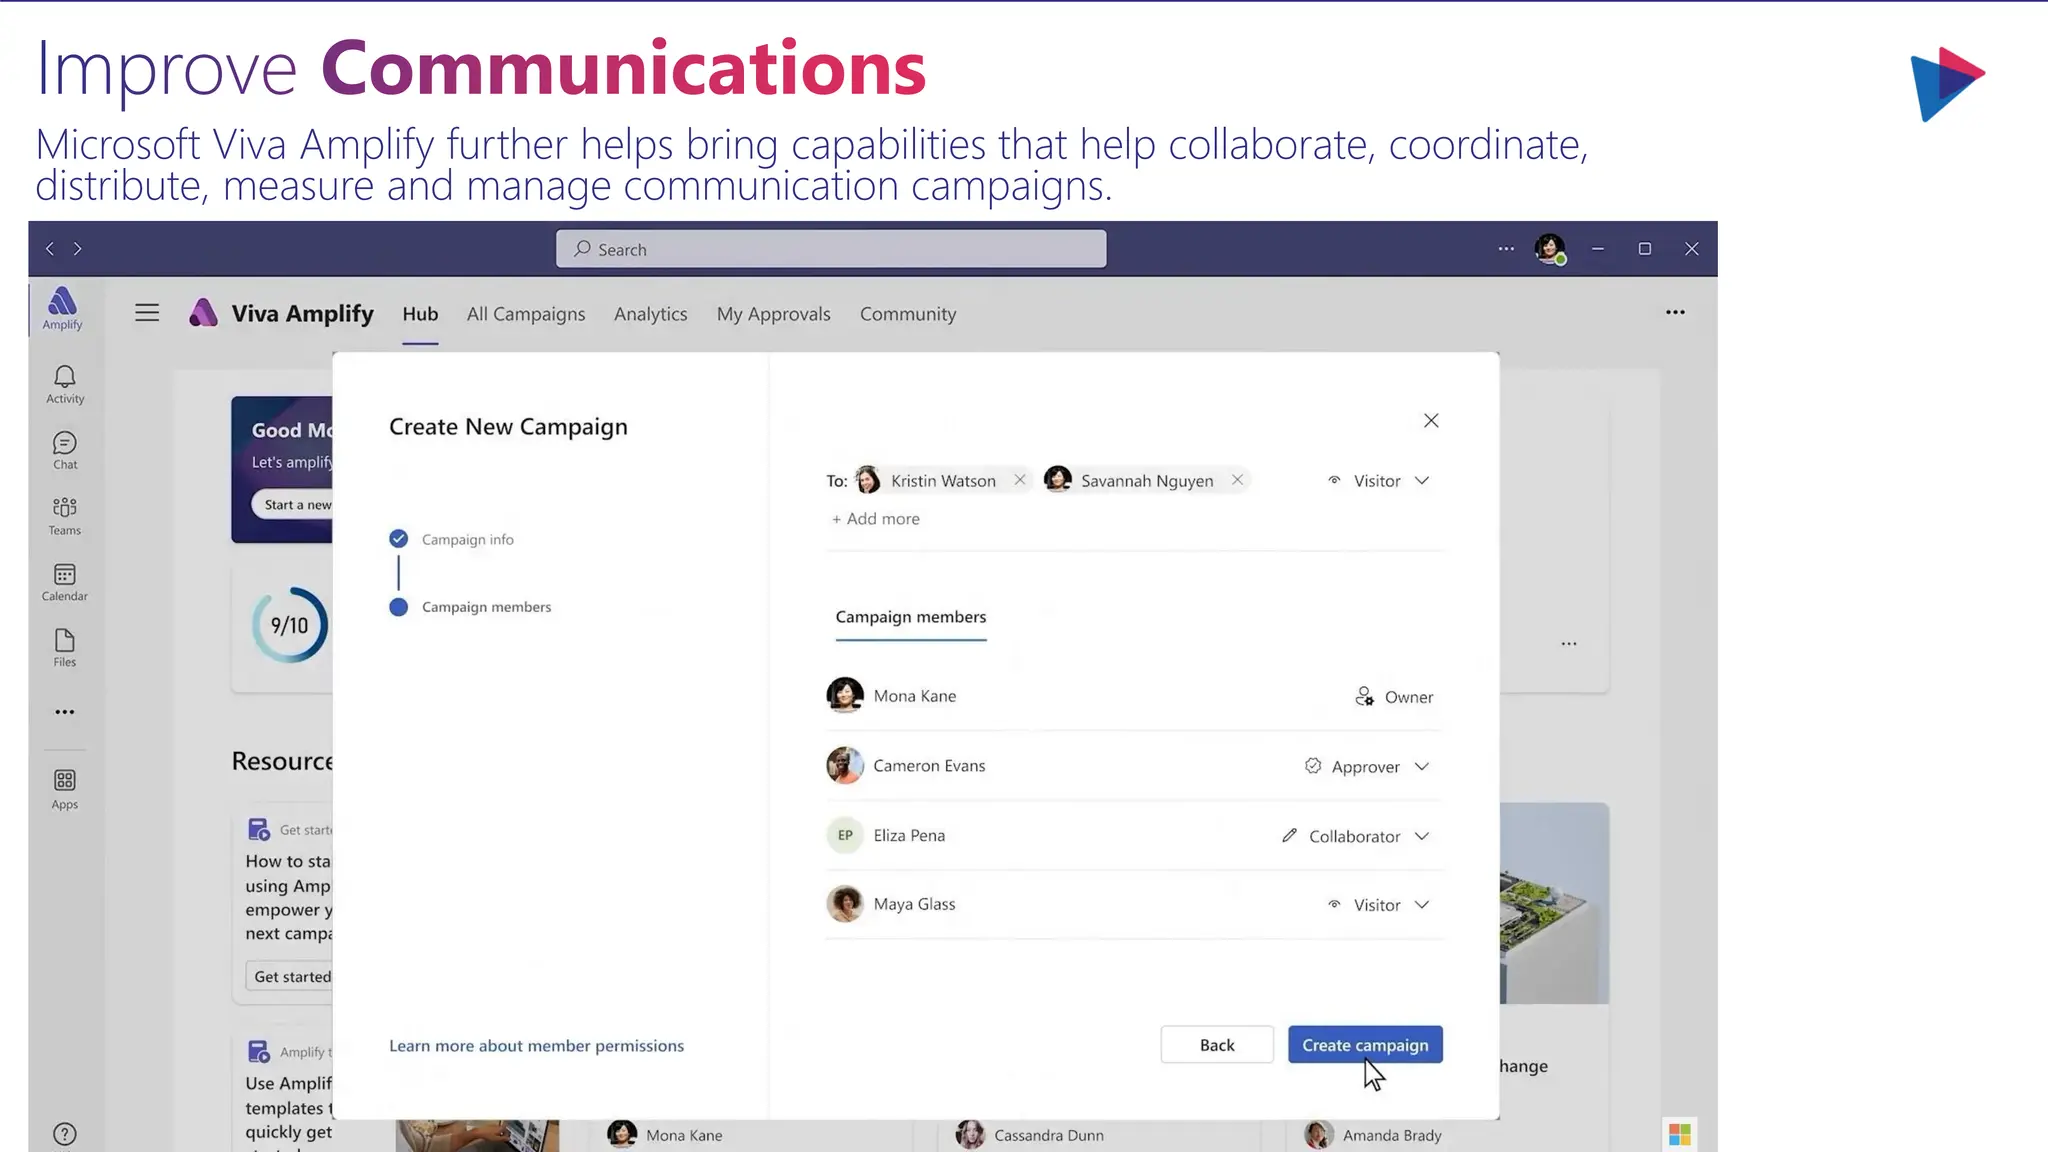
Task: Change Maya Glass' Visitor role
Action: [x=1379, y=905]
